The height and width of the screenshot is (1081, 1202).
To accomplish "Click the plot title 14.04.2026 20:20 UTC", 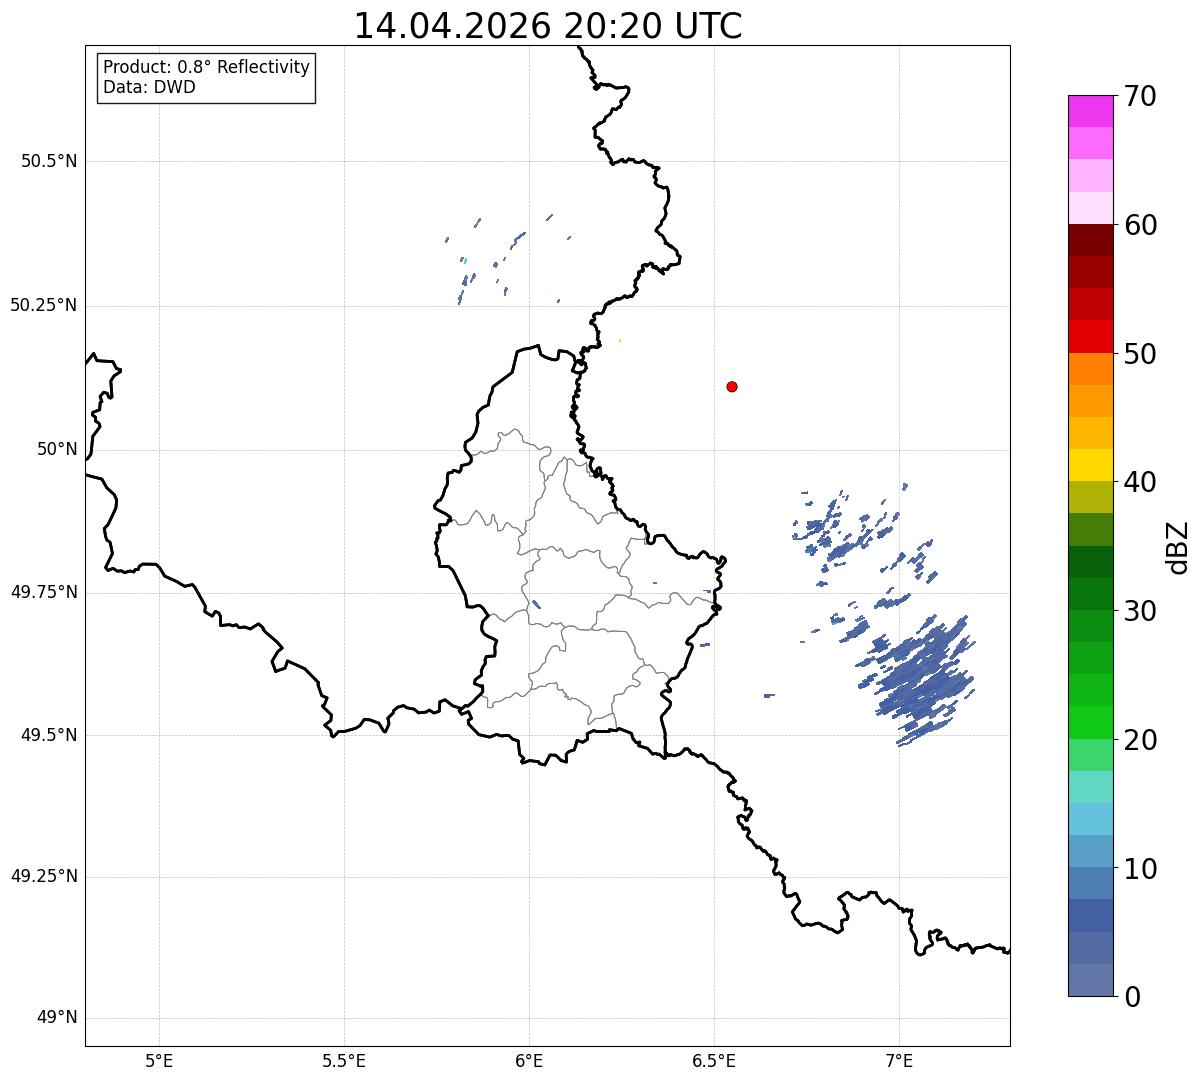I will [x=548, y=26].
